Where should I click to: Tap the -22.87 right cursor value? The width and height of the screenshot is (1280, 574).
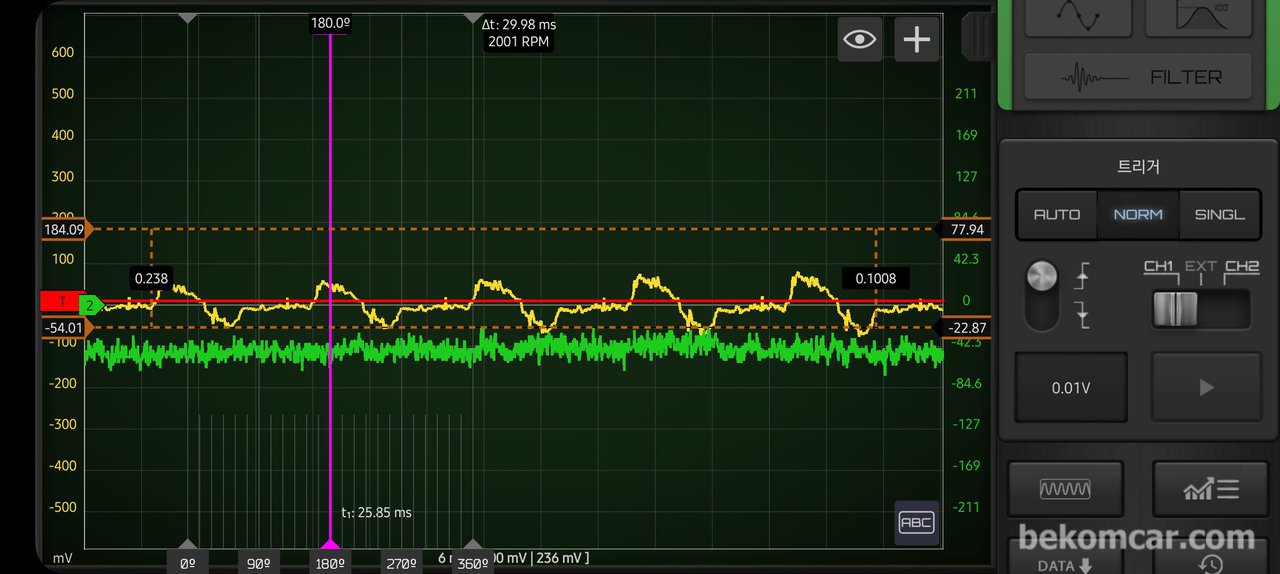click(x=967, y=328)
